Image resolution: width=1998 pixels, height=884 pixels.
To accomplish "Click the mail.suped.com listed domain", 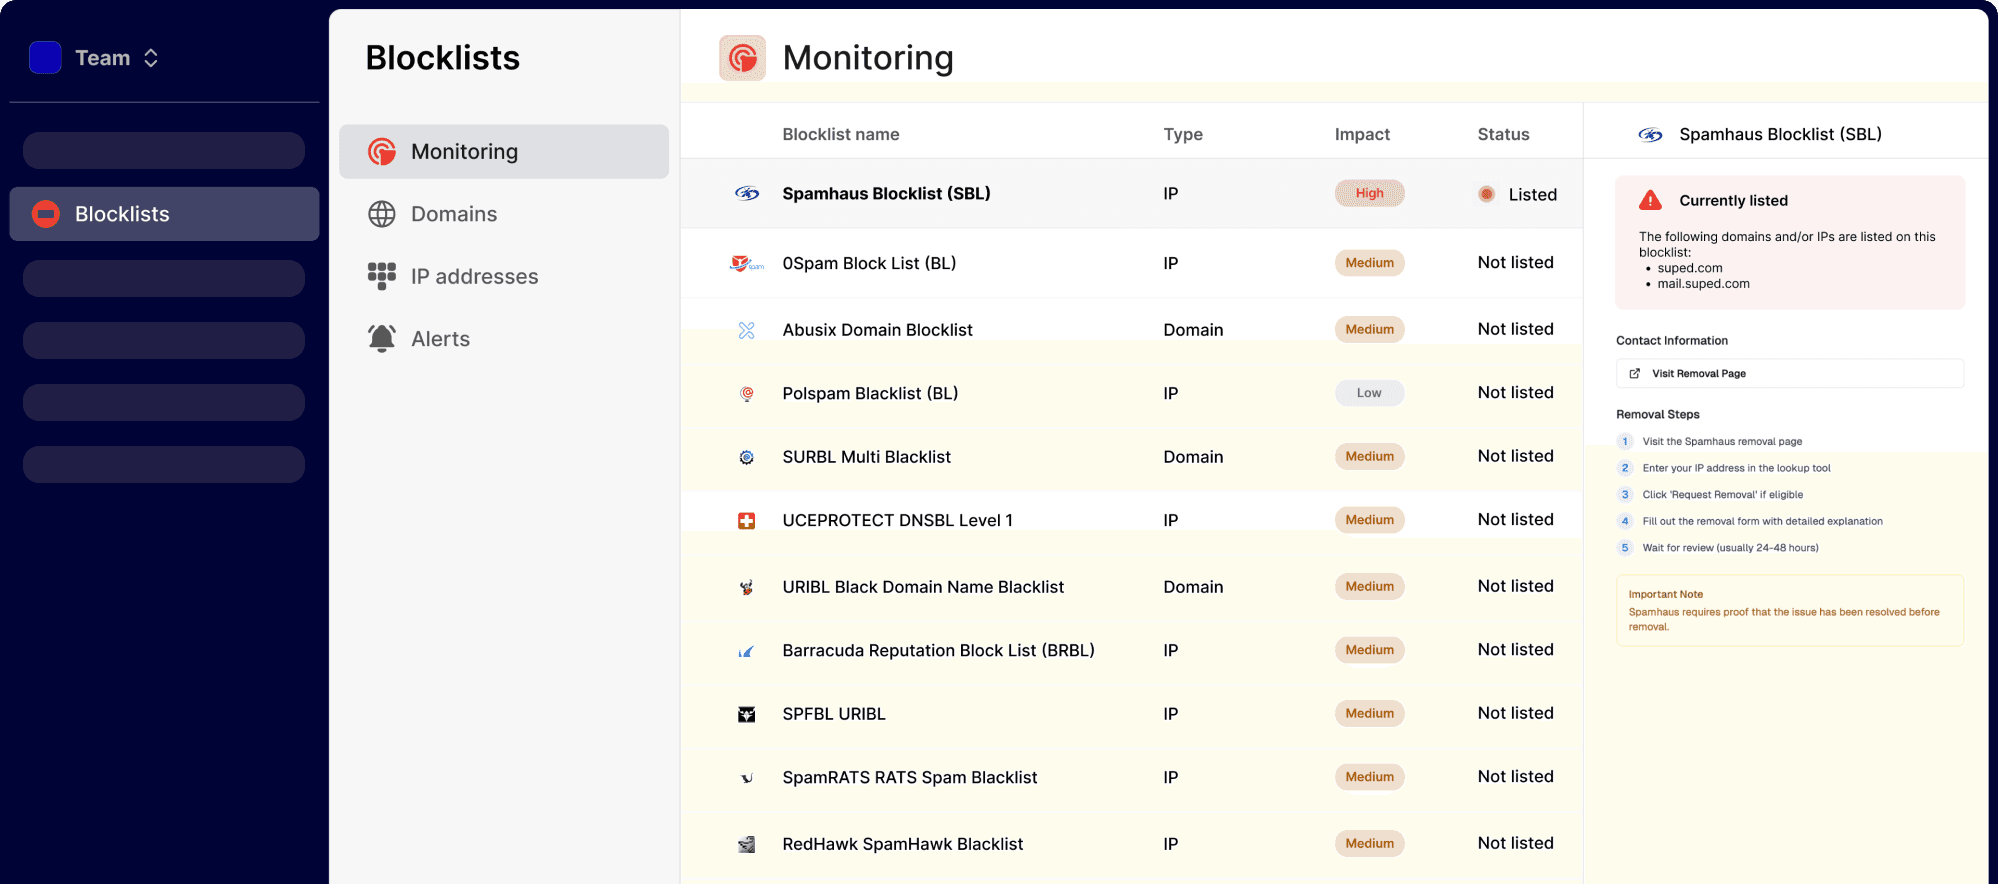I will point(1703,284).
